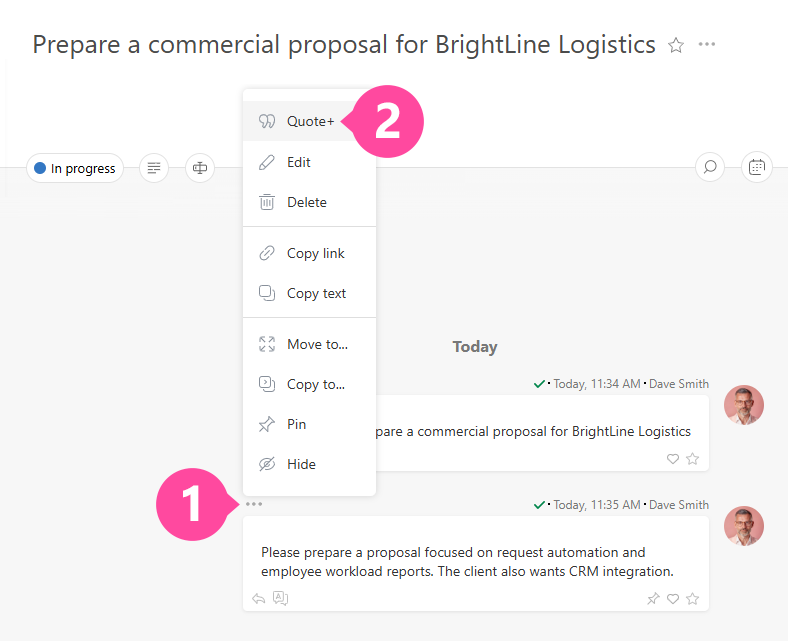Choose Copy to... menu option
The height and width of the screenshot is (641, 788).
316,384
